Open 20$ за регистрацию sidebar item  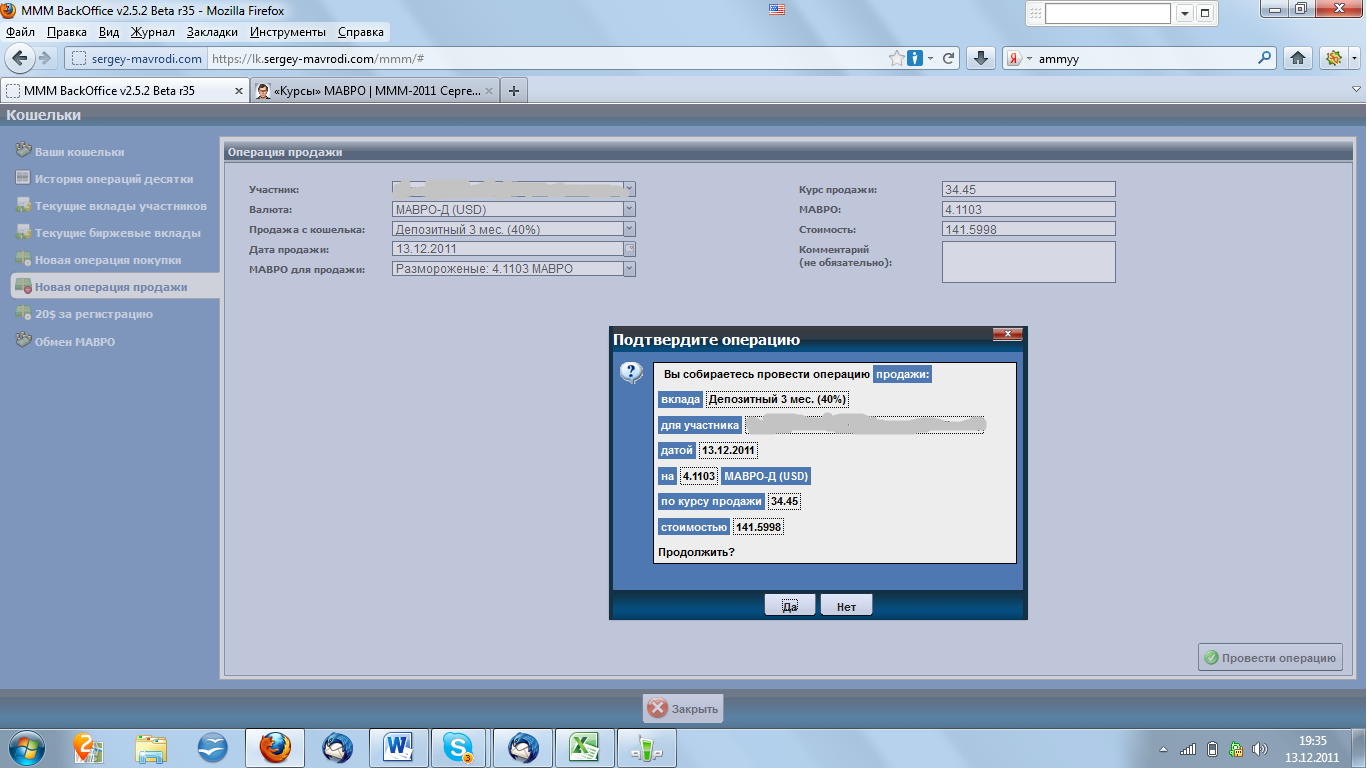coord(93,314)
